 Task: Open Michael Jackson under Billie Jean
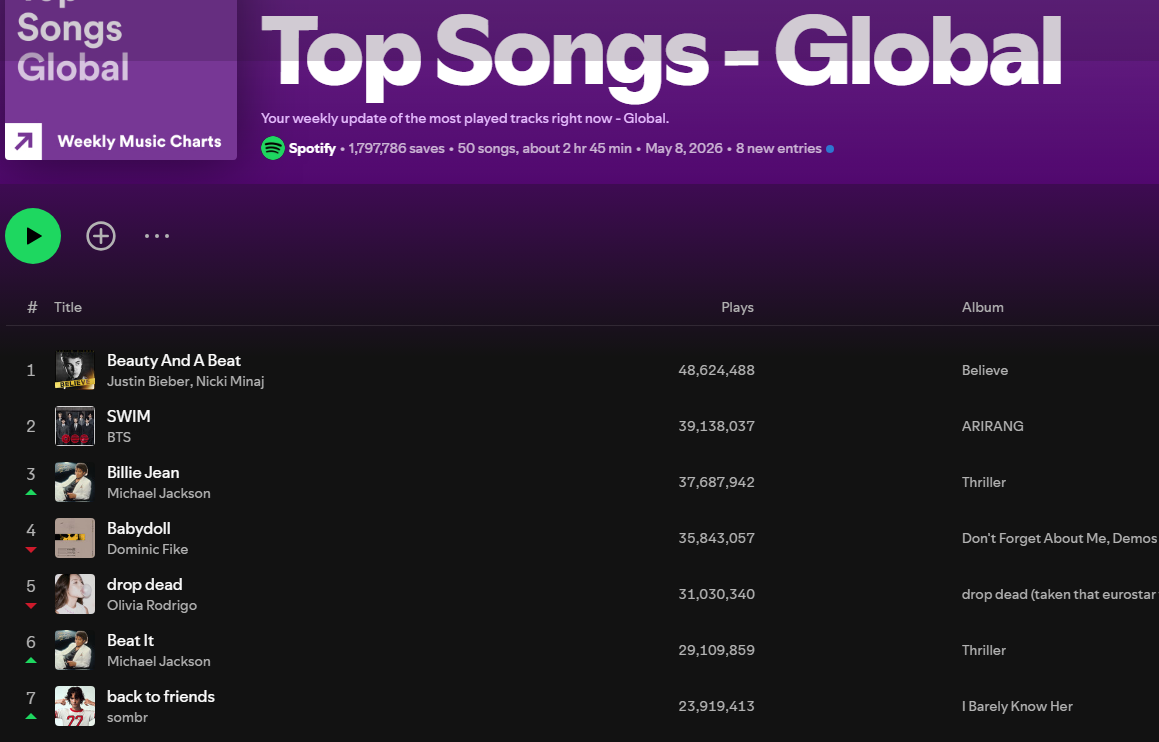159,494
